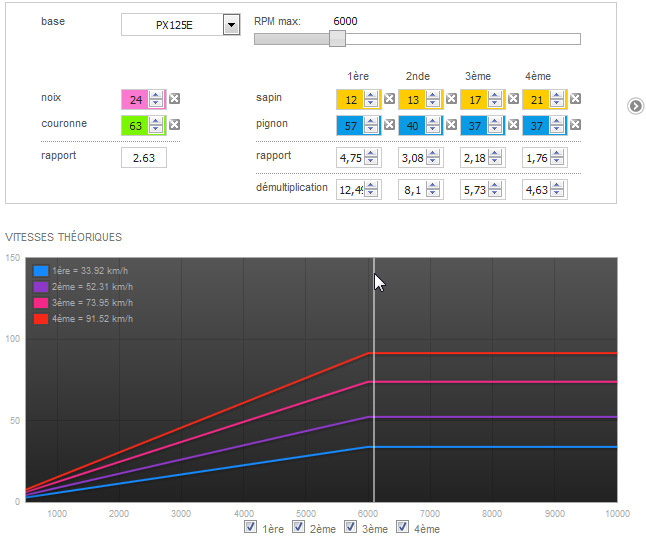Viewport: 646px width, 543px height.
Task: Click the blue 1ère legend swatch
Action: 41,271
